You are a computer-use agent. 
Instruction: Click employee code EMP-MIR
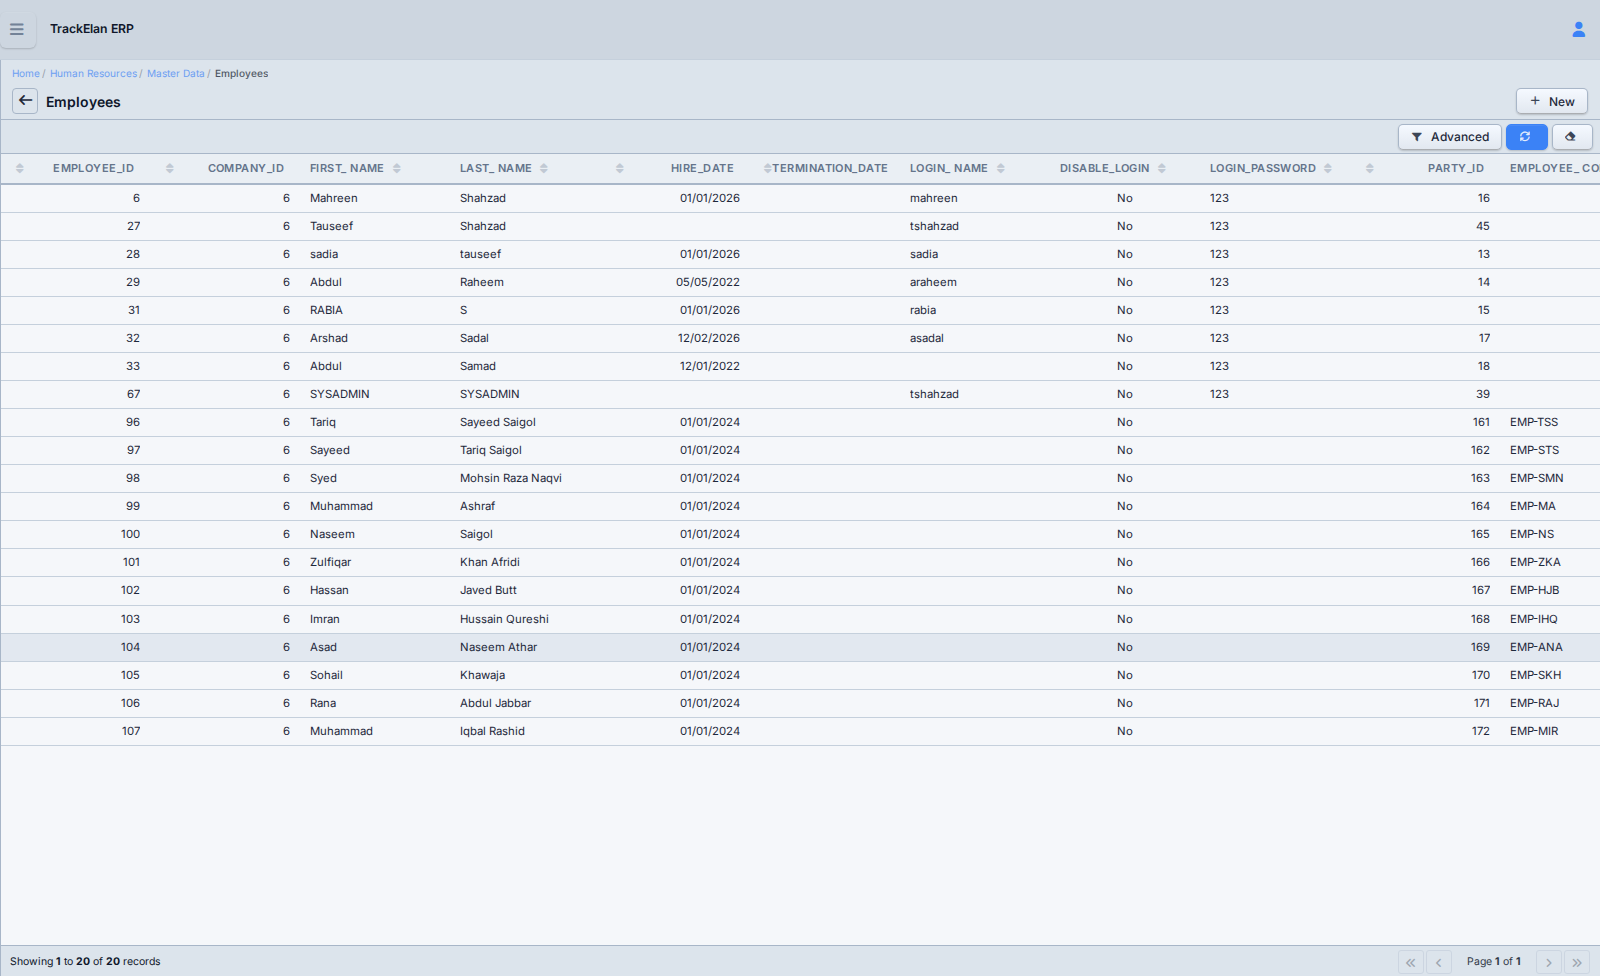click(x=1534, y=731)
